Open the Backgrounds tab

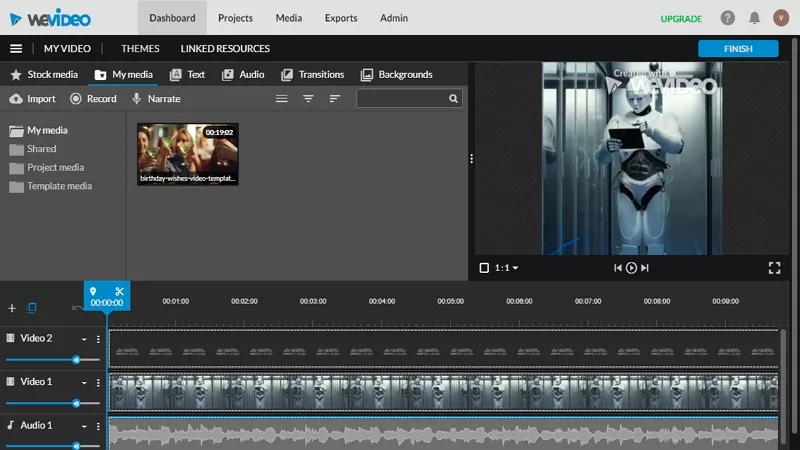click(x=396, y=74)
